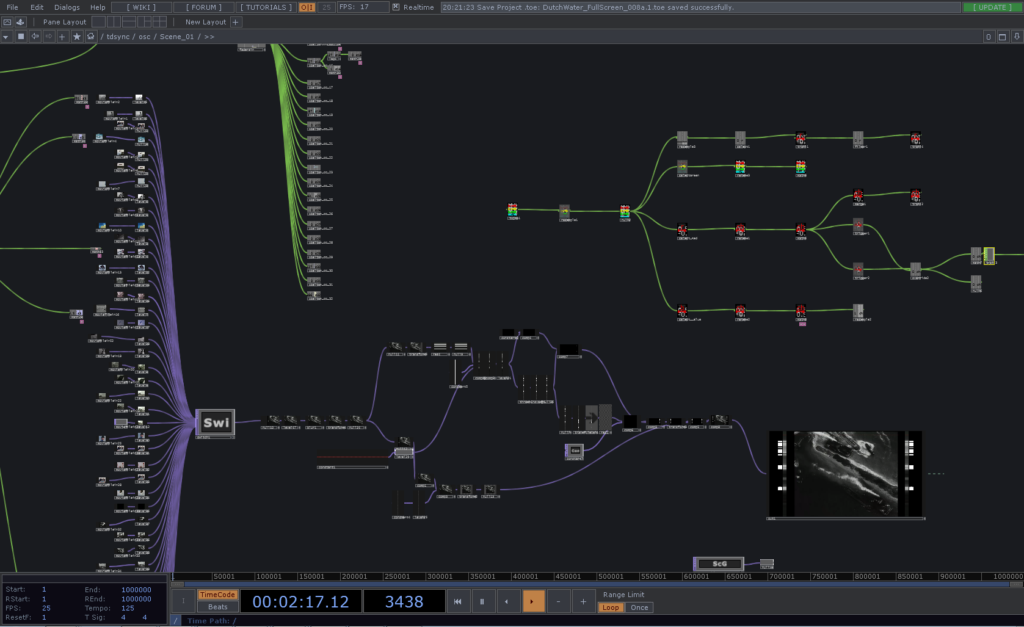This screenshot has height=627, width=1024.
Task: Open the Edit menu
Action: click(37, 7)
